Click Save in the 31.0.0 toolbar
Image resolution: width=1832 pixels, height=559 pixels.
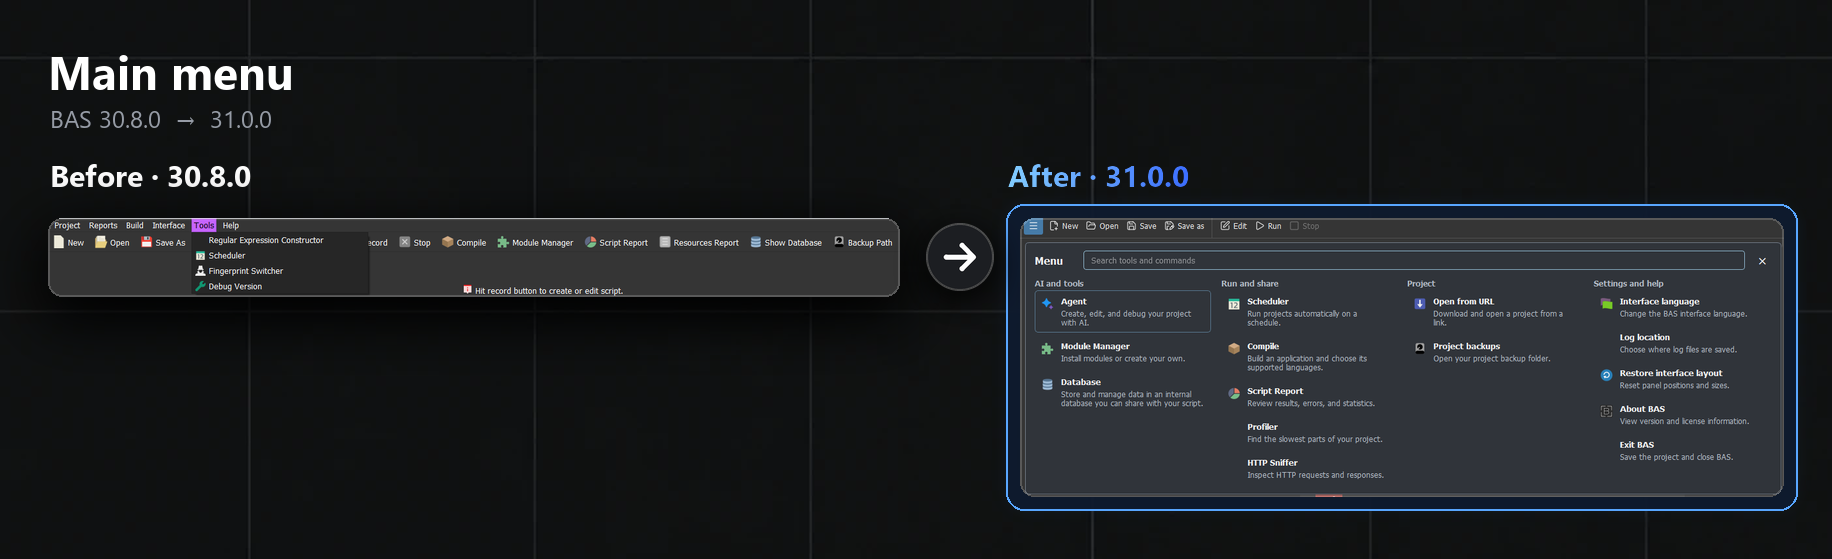pyautogui.click(x=1141, y=226)
